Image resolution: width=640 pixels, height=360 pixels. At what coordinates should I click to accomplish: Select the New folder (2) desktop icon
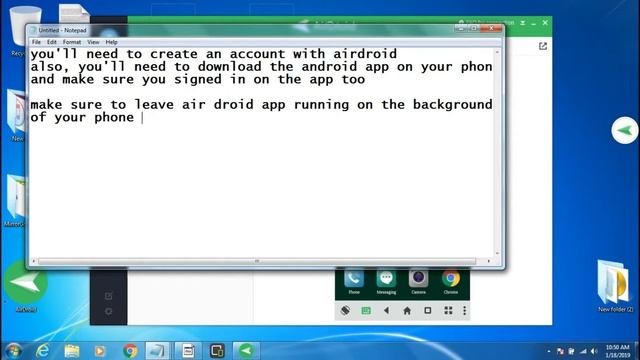click(615, 287)
